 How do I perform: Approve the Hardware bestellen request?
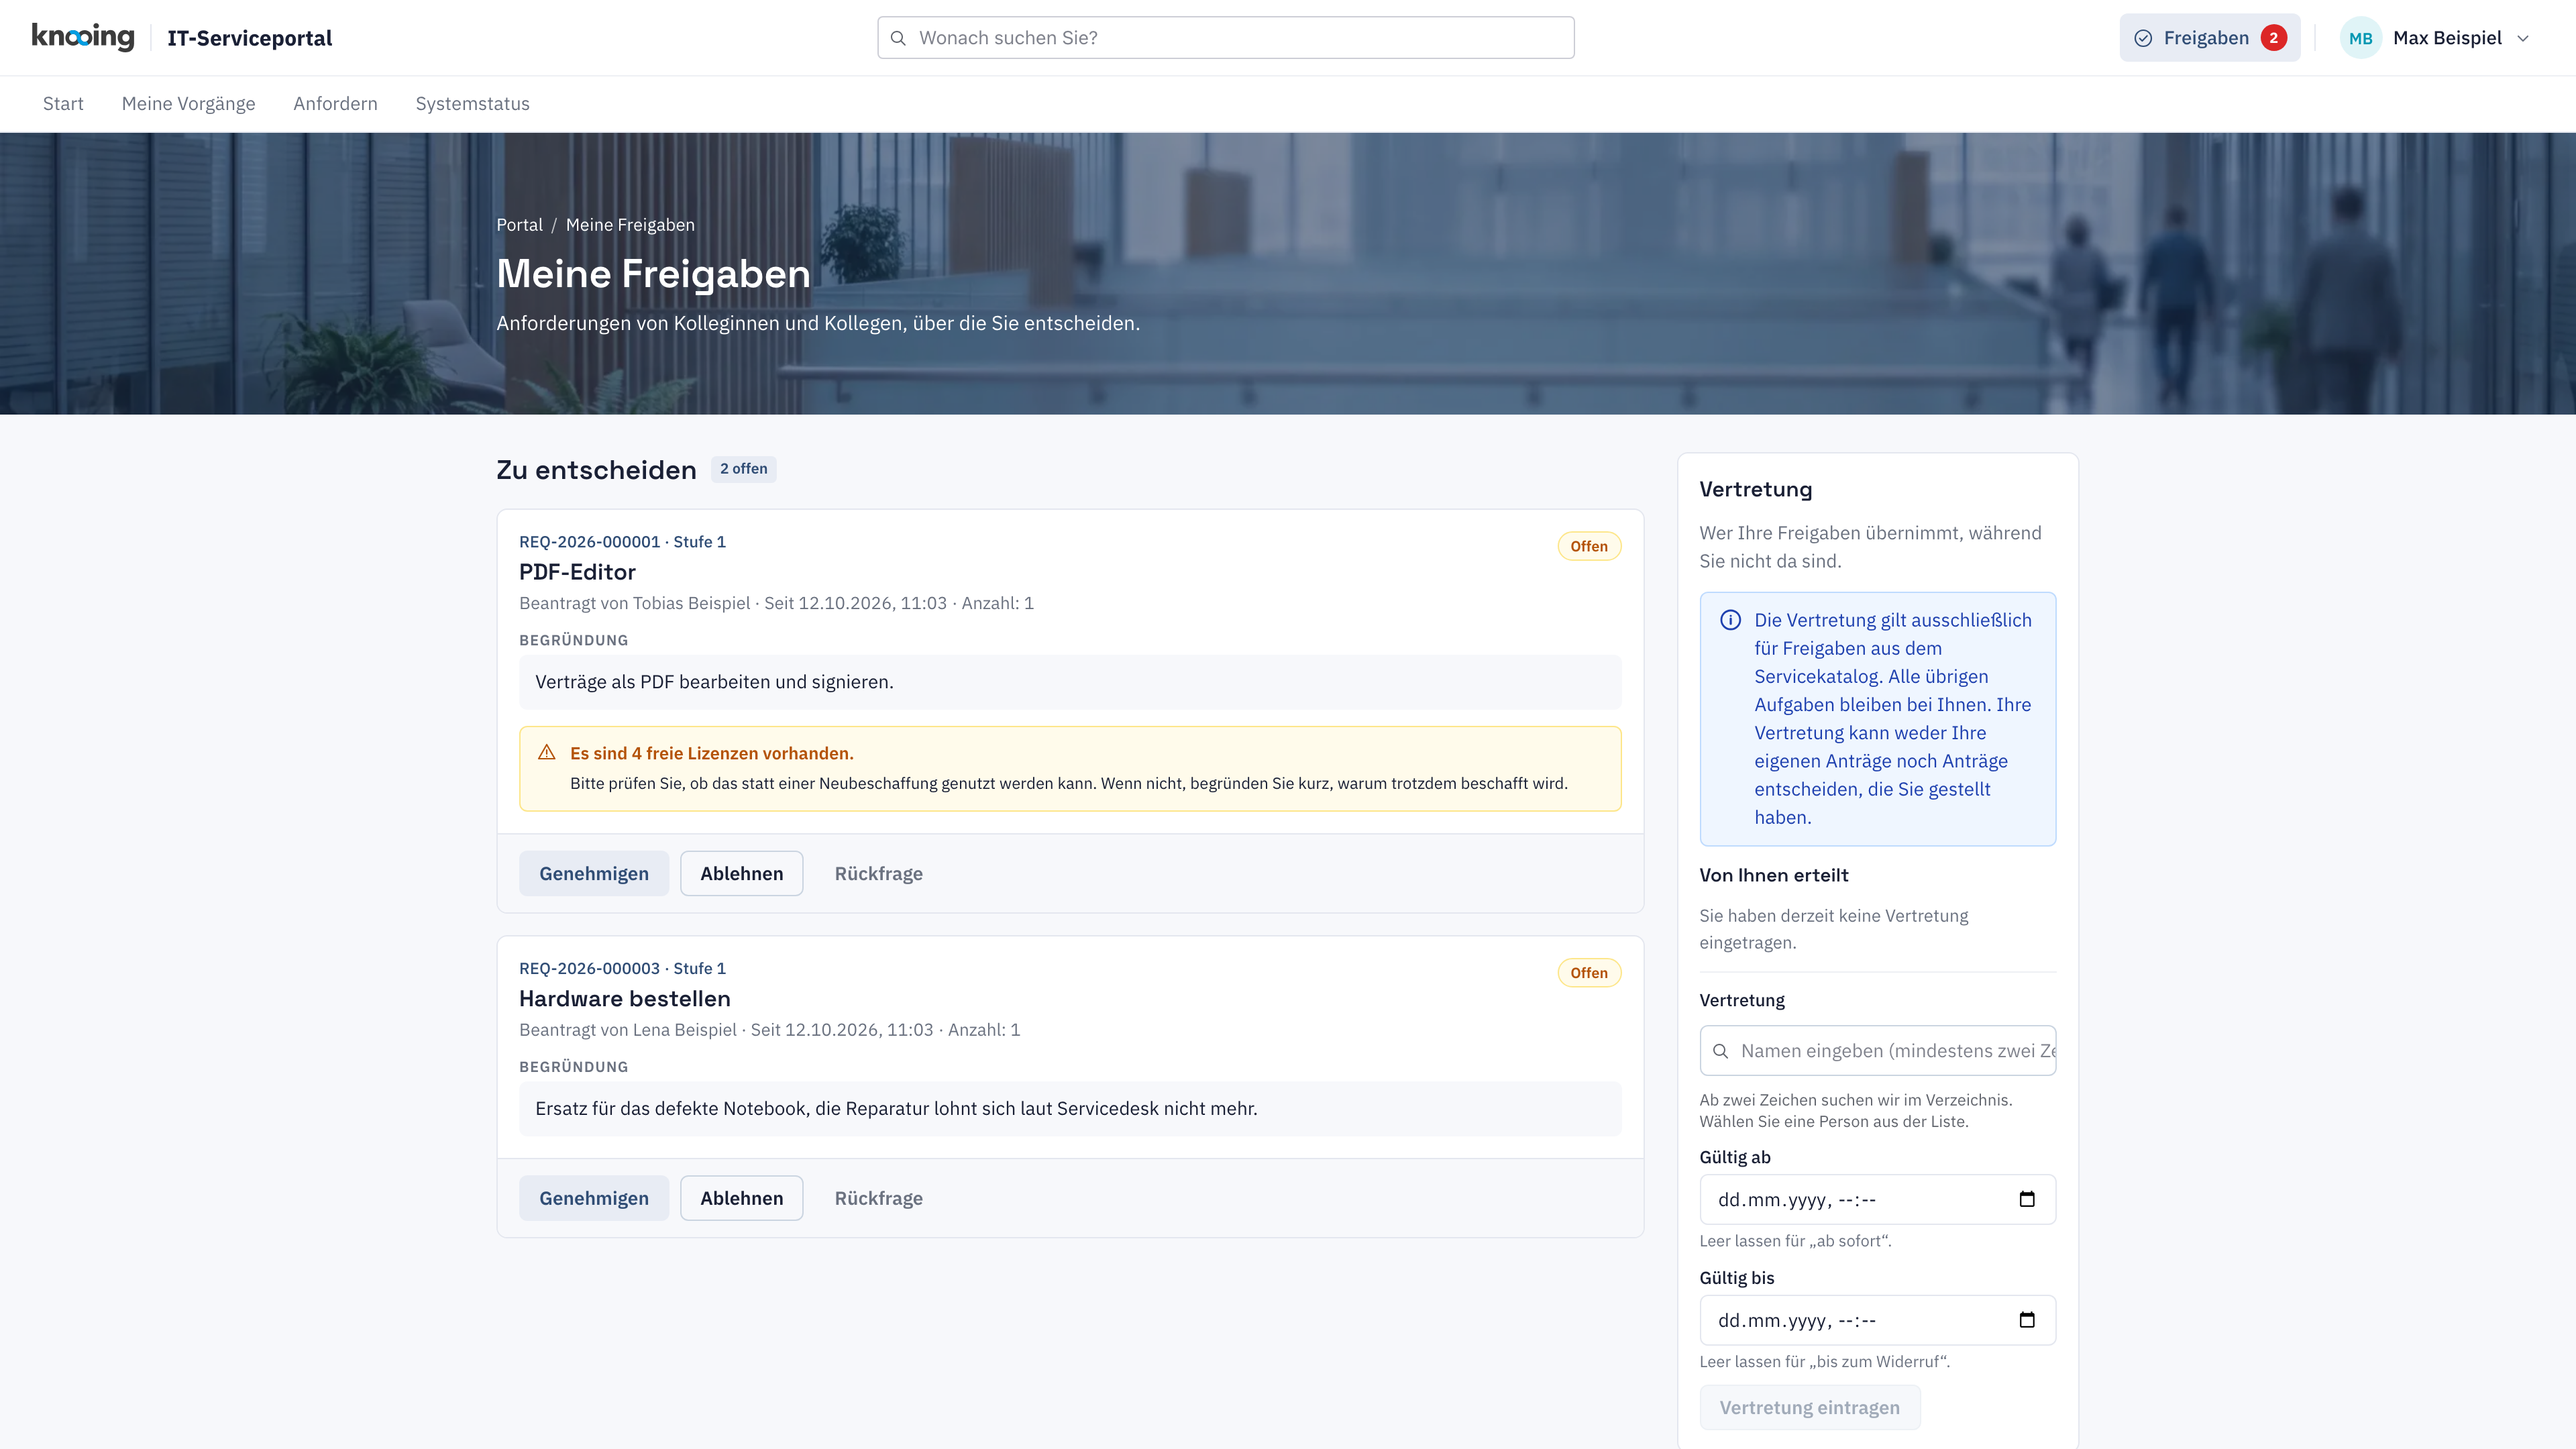click(594, 1198)
